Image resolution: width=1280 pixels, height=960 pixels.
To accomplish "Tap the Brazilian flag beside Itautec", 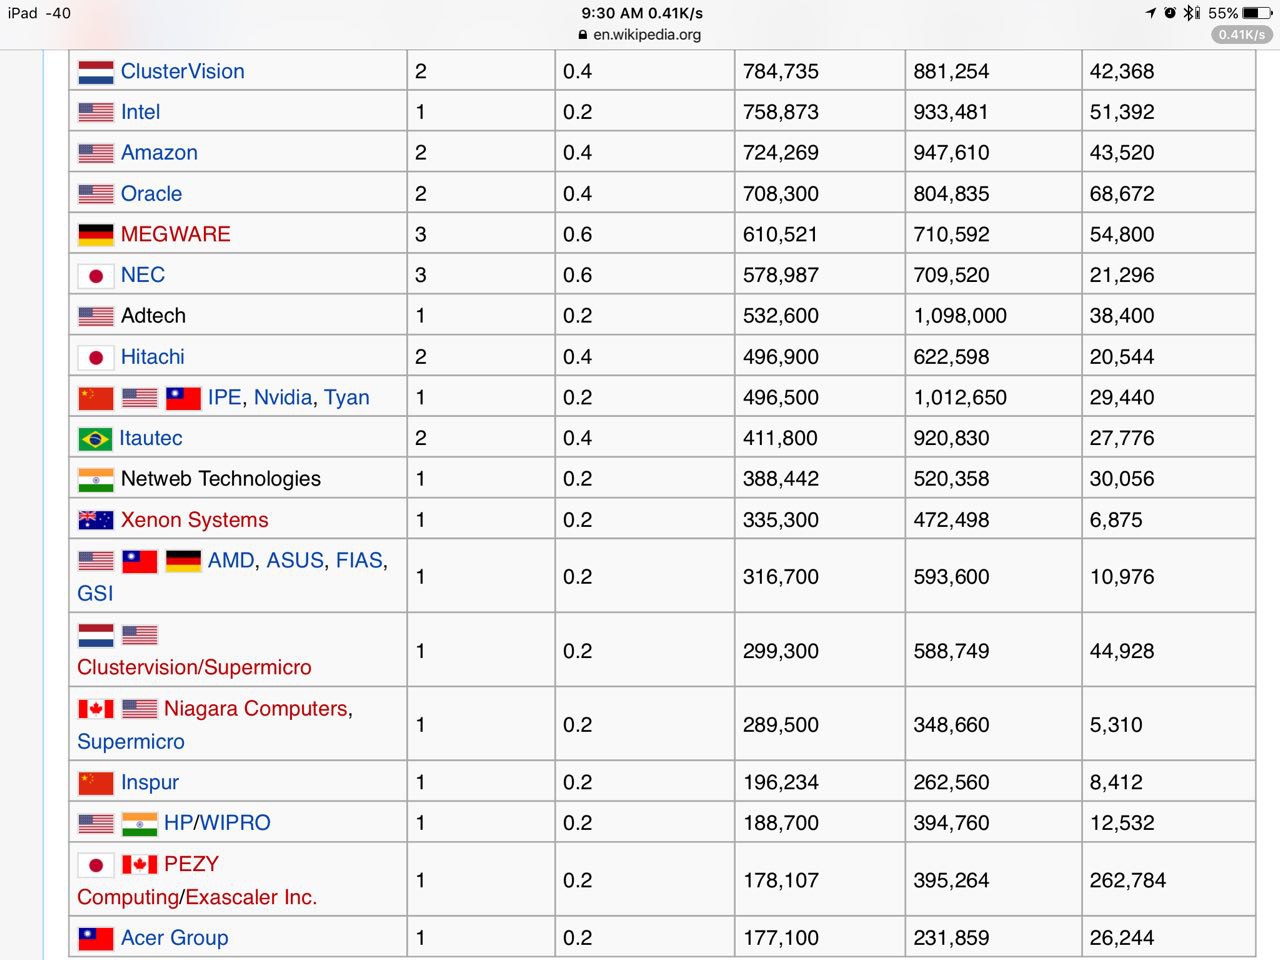I will [95, 439].
